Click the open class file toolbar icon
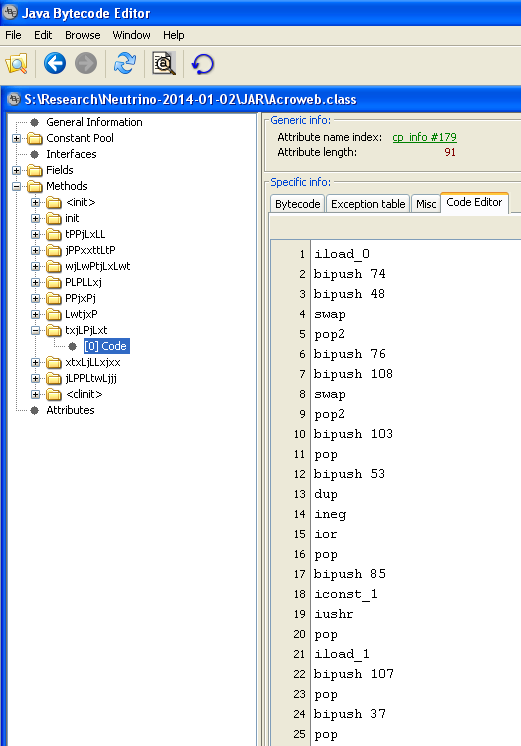The image size is (521, 746). [17, 63]
